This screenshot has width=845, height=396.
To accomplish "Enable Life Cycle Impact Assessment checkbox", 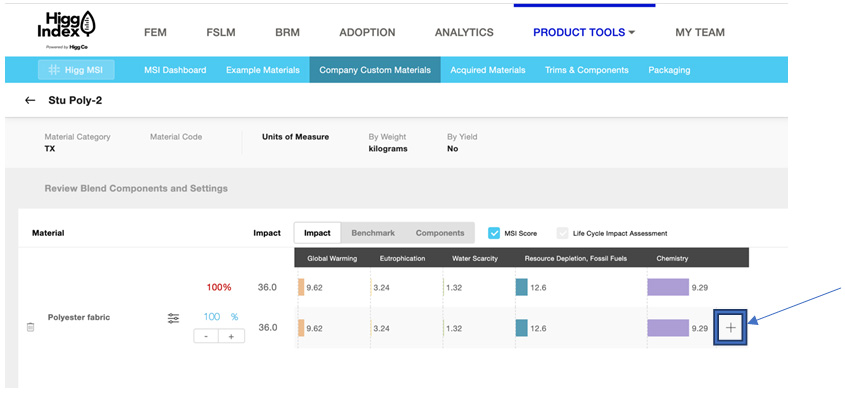I will [563, 233].
